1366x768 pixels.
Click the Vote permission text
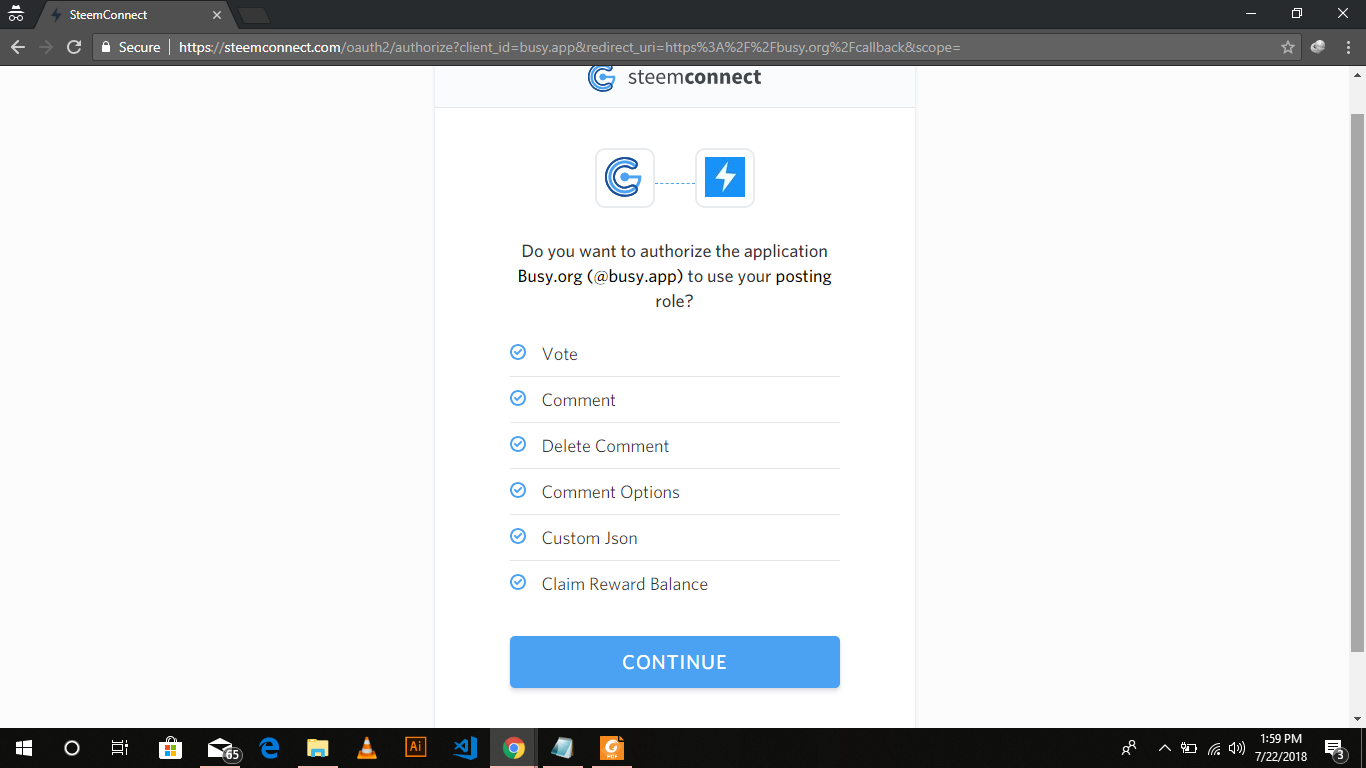(x=560, y=354)
